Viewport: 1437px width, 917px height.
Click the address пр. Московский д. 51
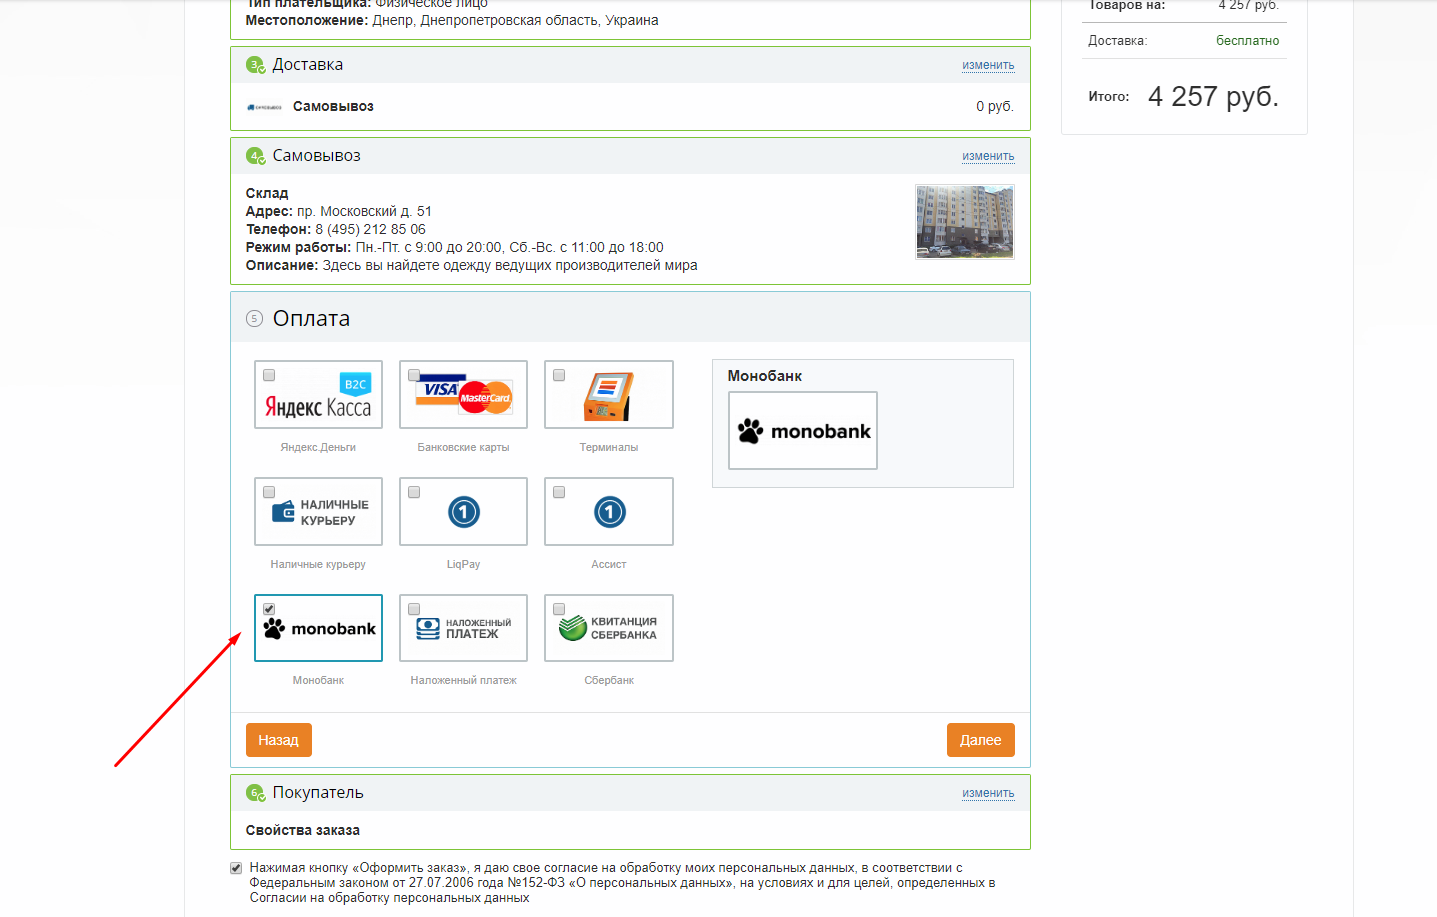pyautogui.click(x=364, y=211)
